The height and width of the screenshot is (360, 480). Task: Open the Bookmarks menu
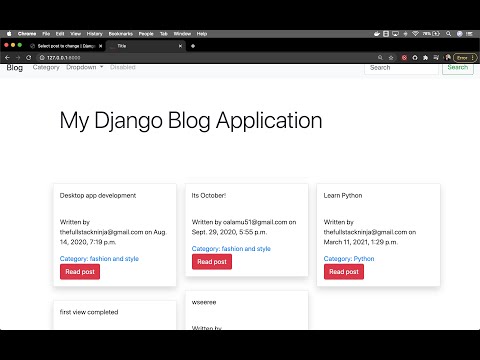tap(121, 34)
